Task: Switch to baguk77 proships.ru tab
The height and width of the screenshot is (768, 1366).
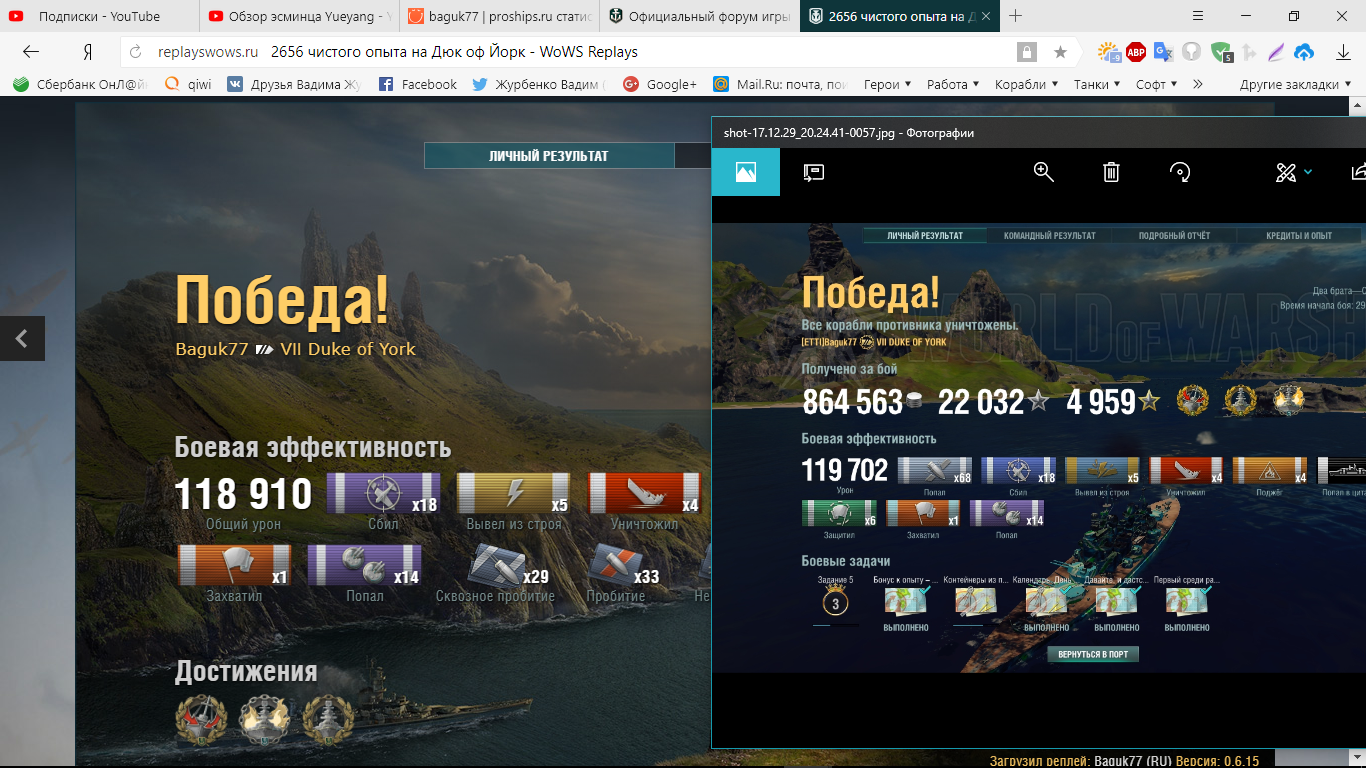Action: pyautogui.click(x=499, y=16)
